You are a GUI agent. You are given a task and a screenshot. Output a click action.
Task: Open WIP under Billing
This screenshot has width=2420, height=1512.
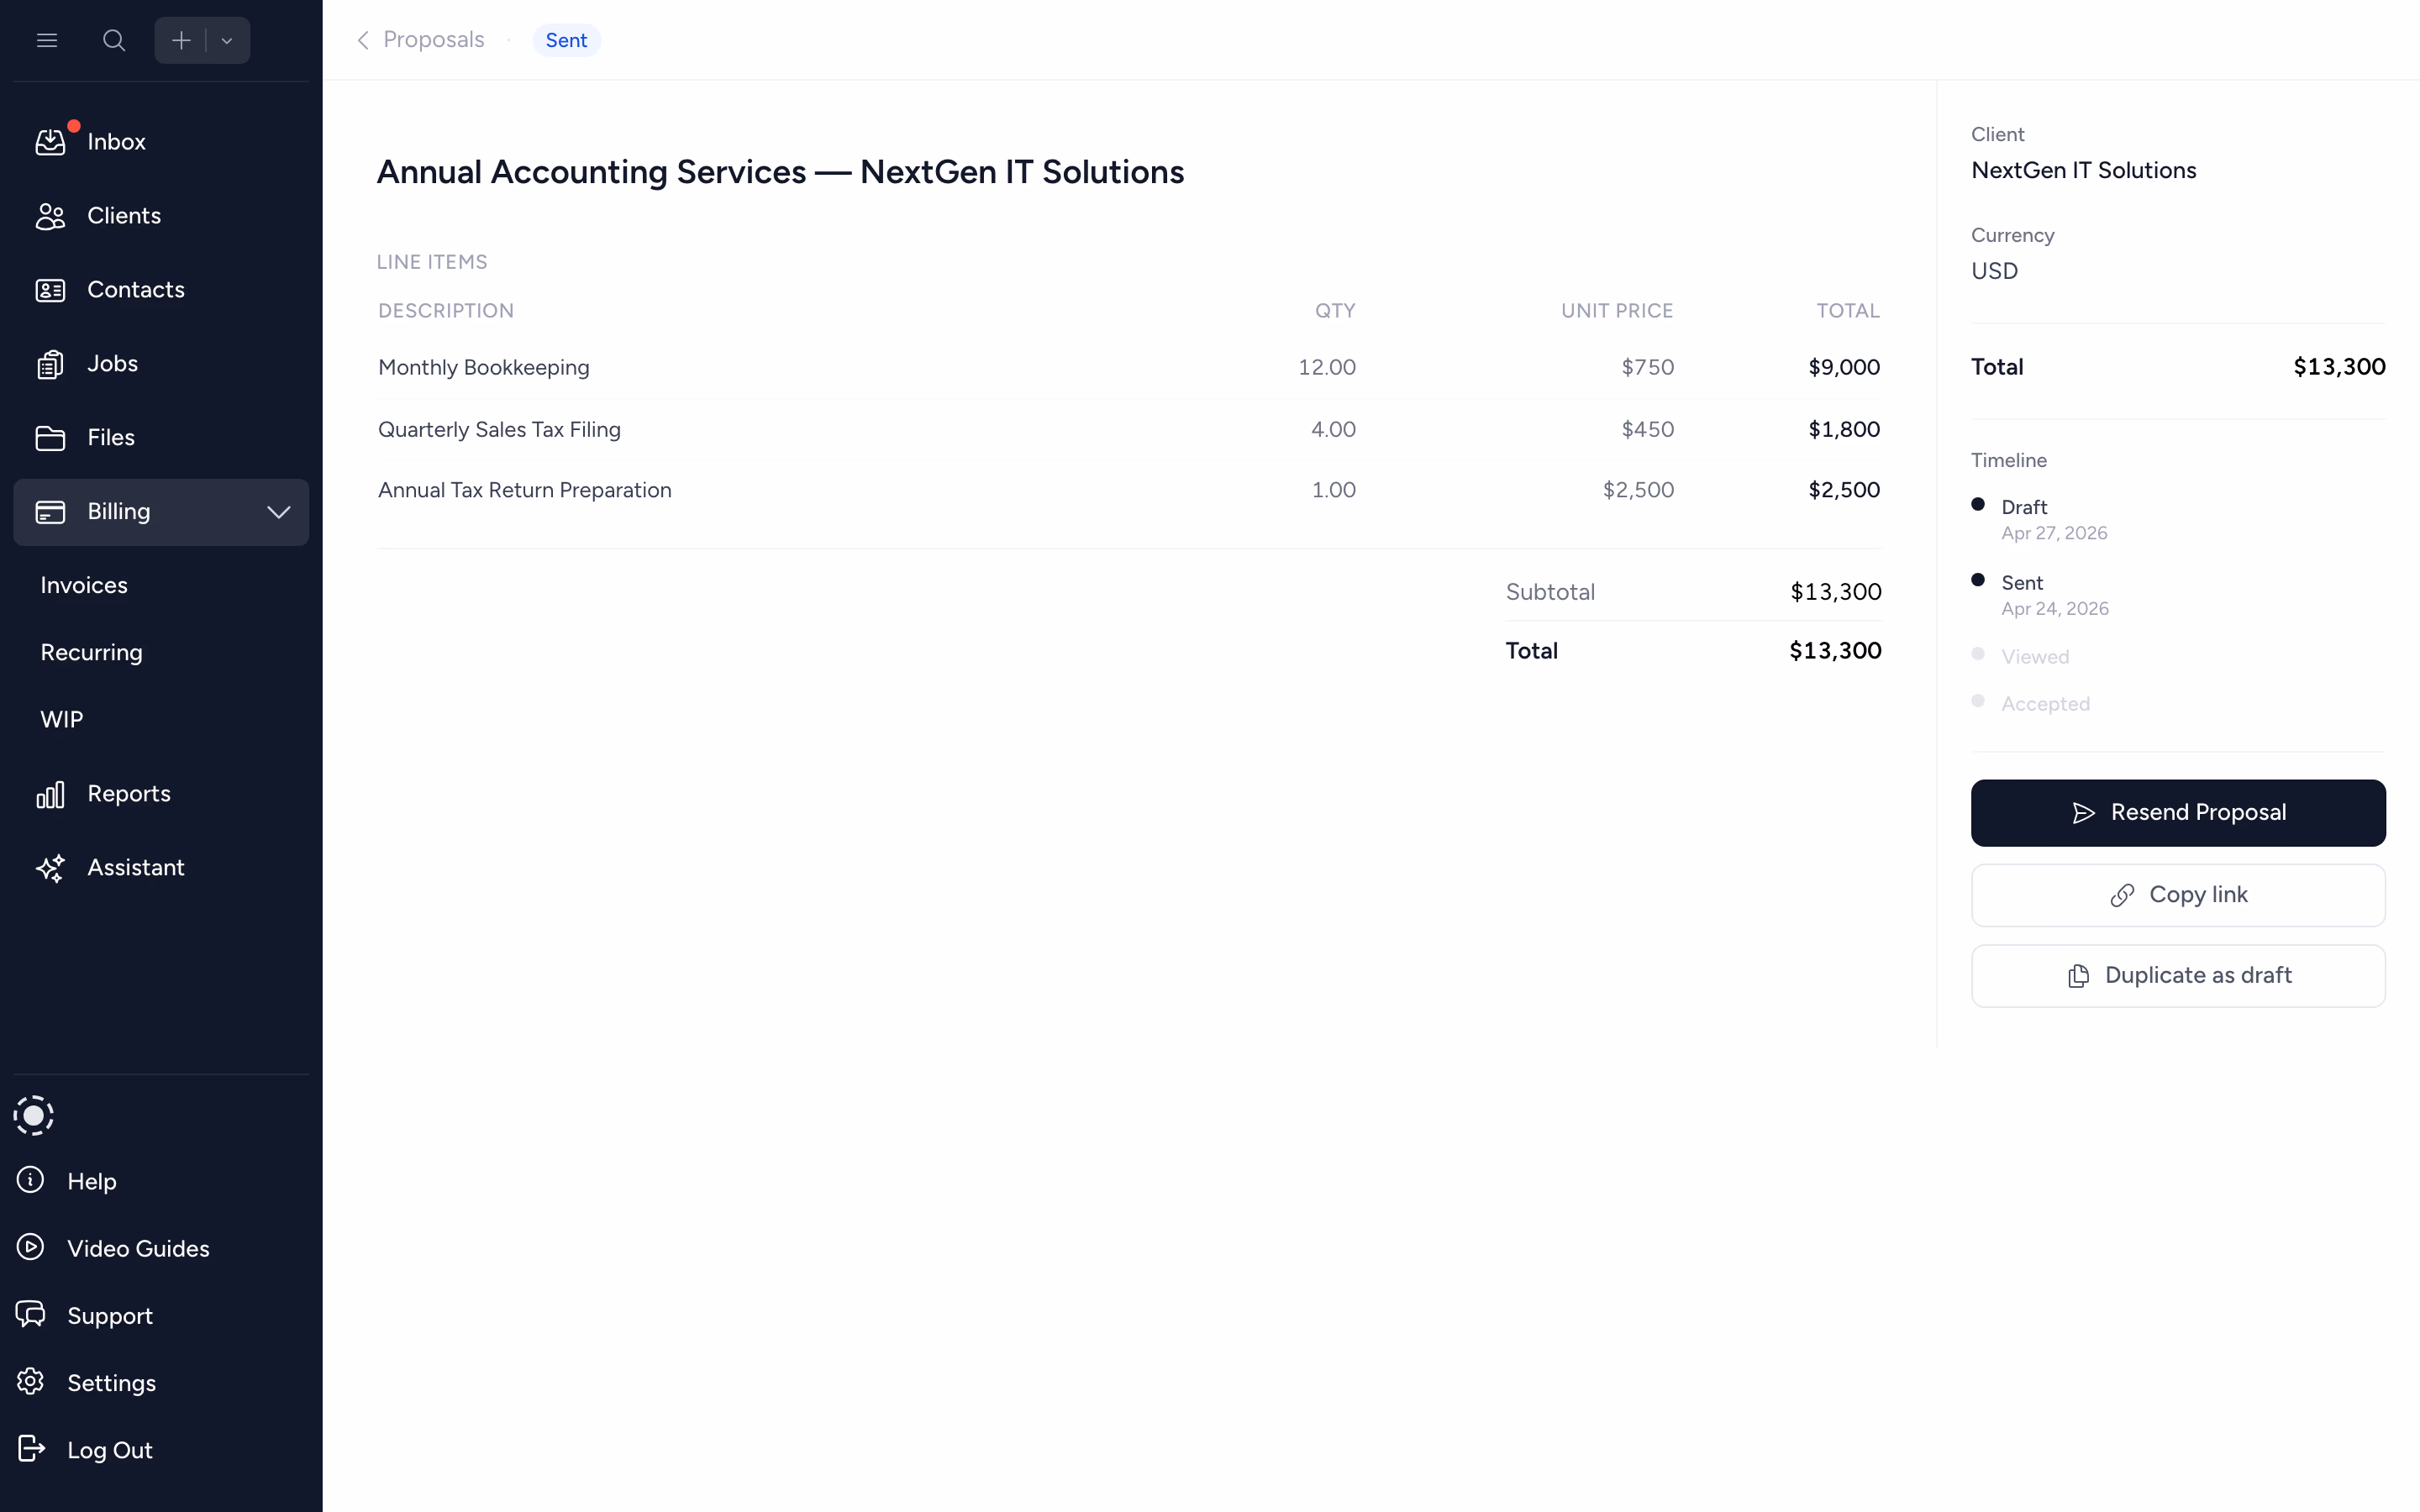tap(61, 719)
